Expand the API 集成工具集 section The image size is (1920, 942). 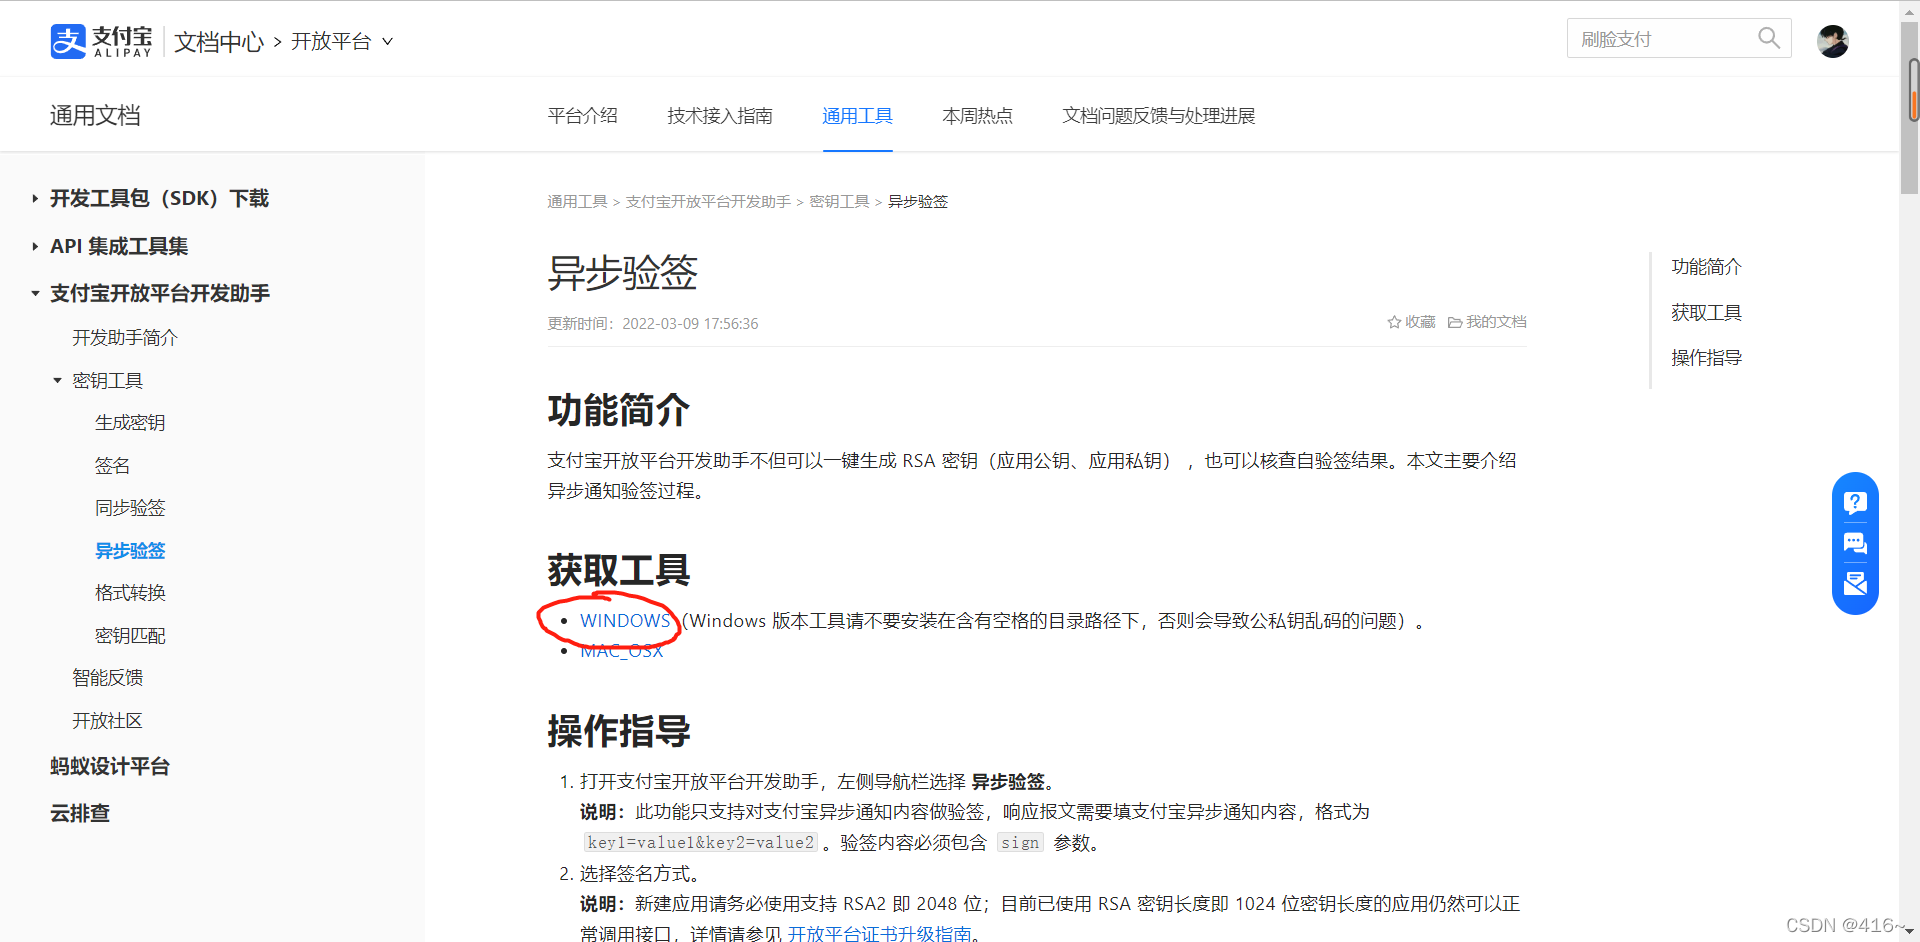35,246
